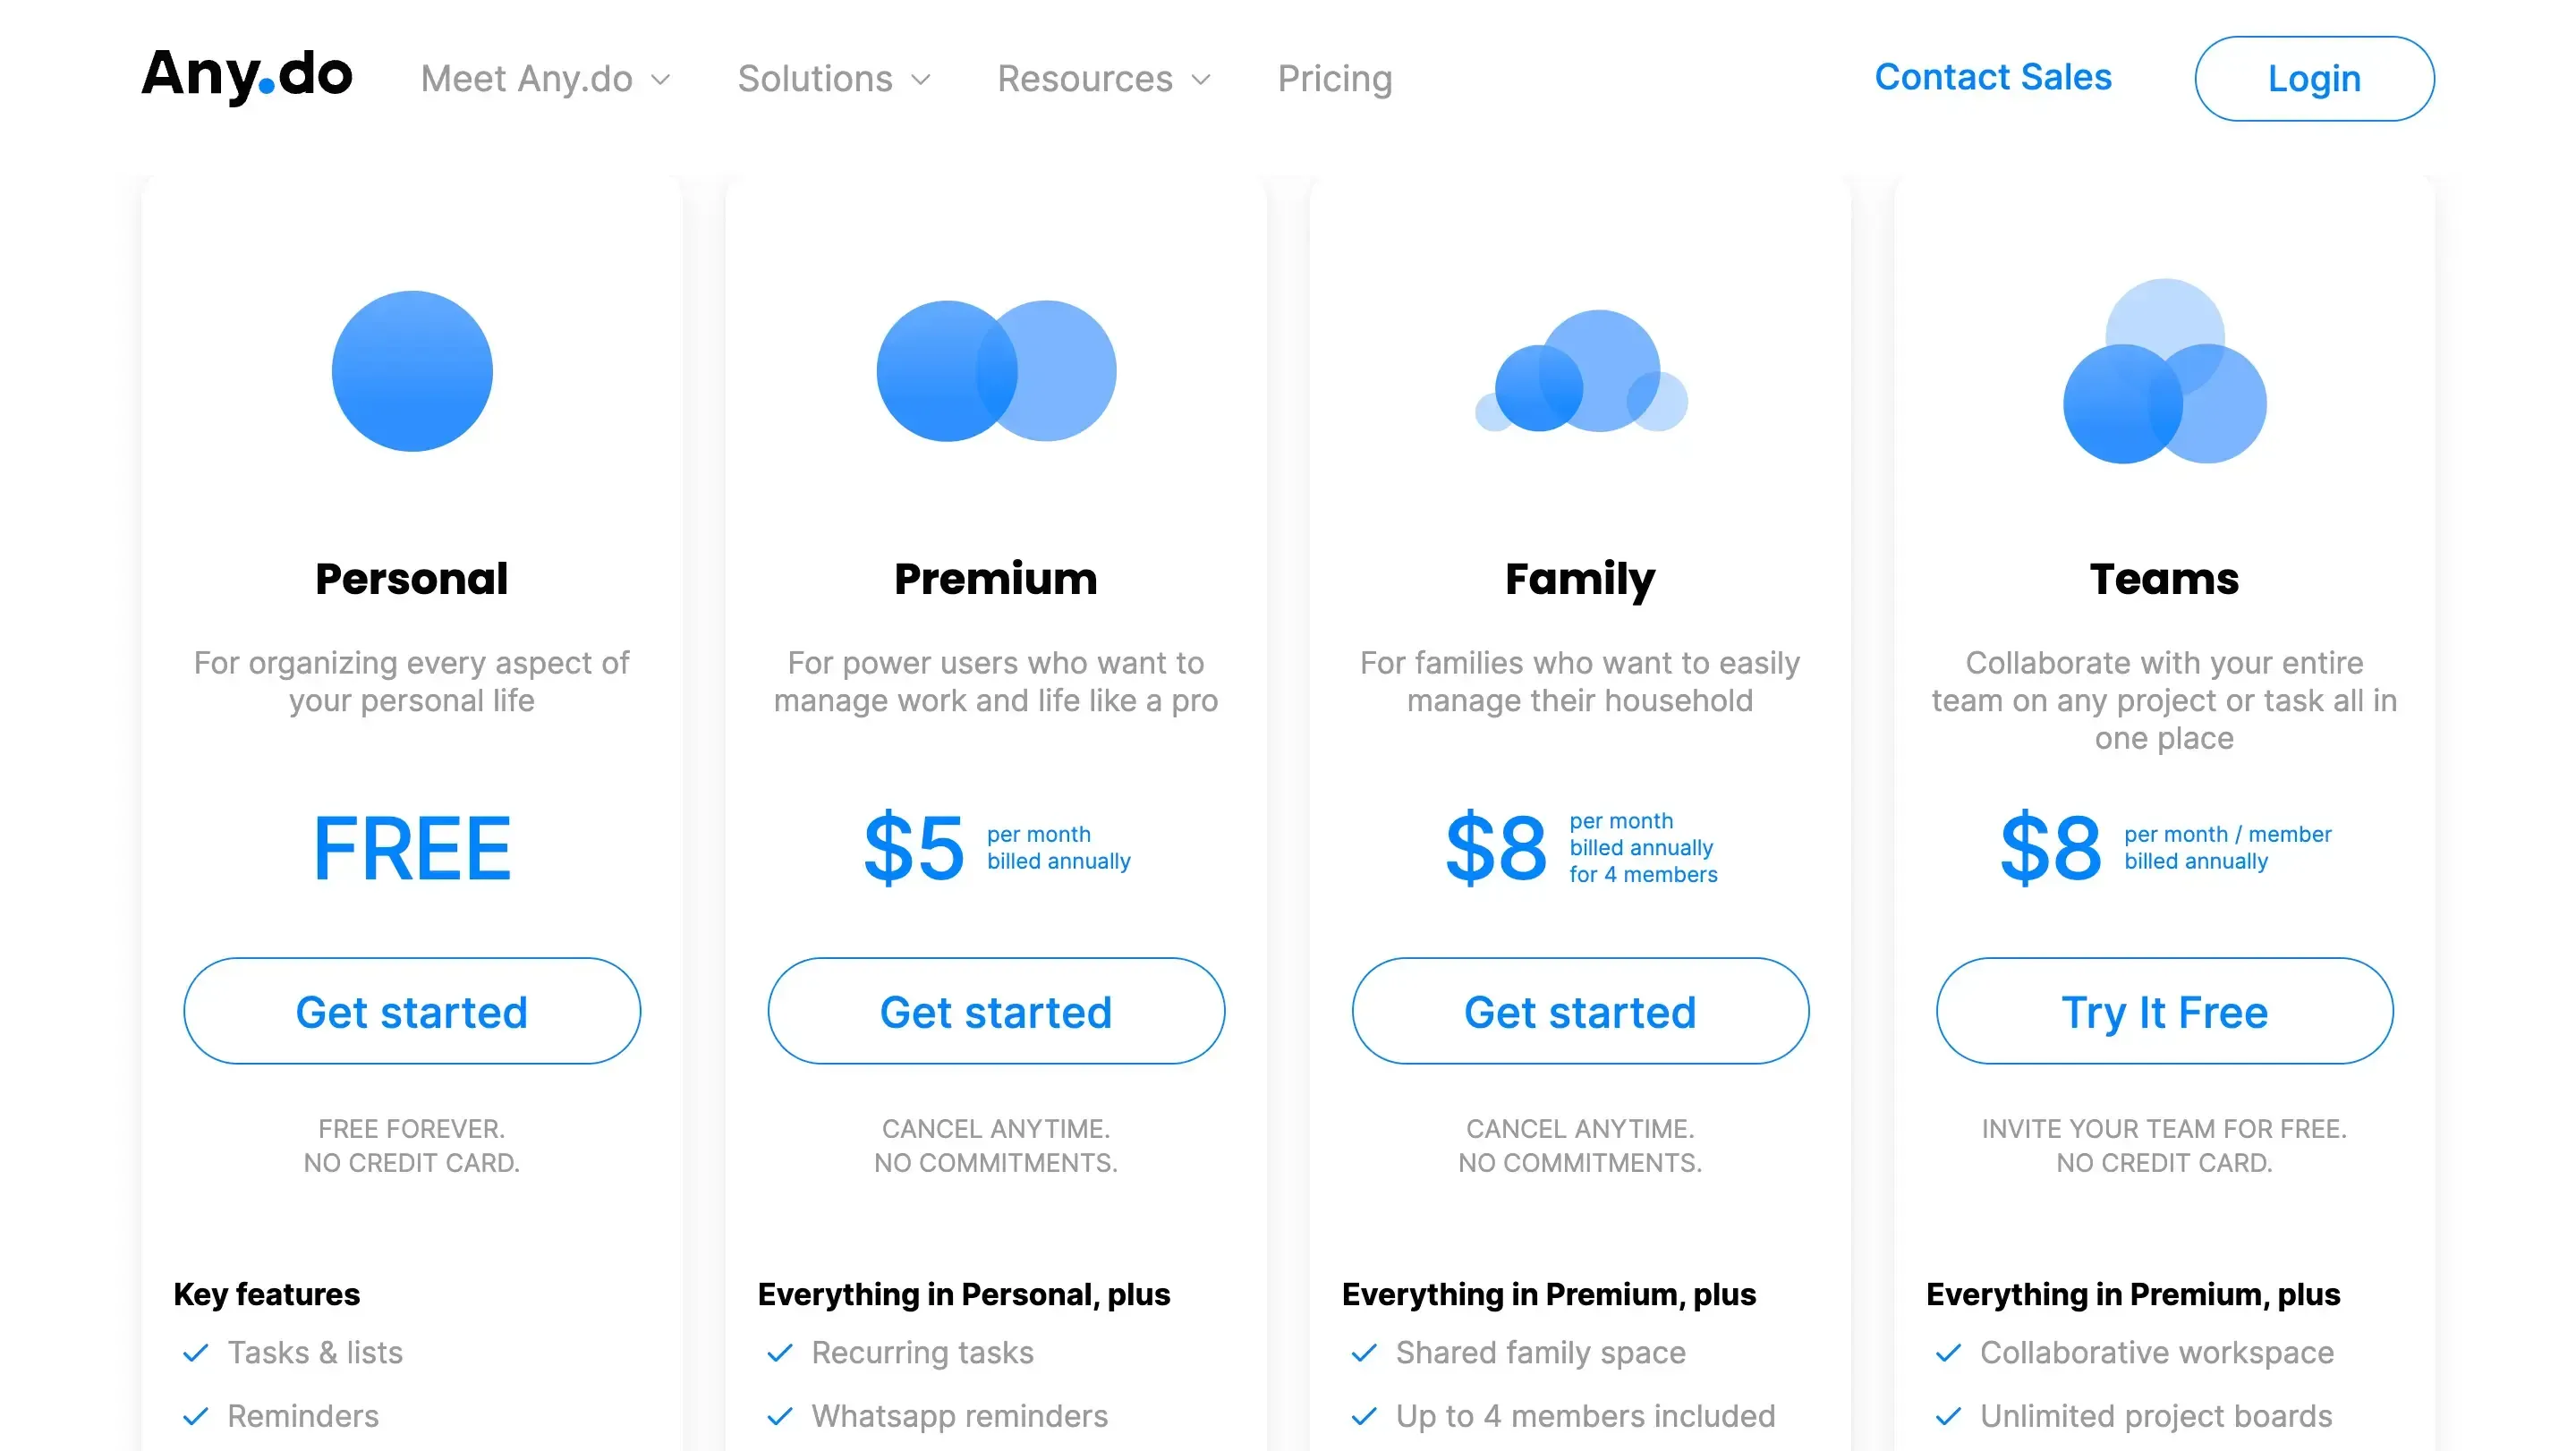Select the Pricing menu item
This screenshot has width=2576, height=1451.
1335,78
